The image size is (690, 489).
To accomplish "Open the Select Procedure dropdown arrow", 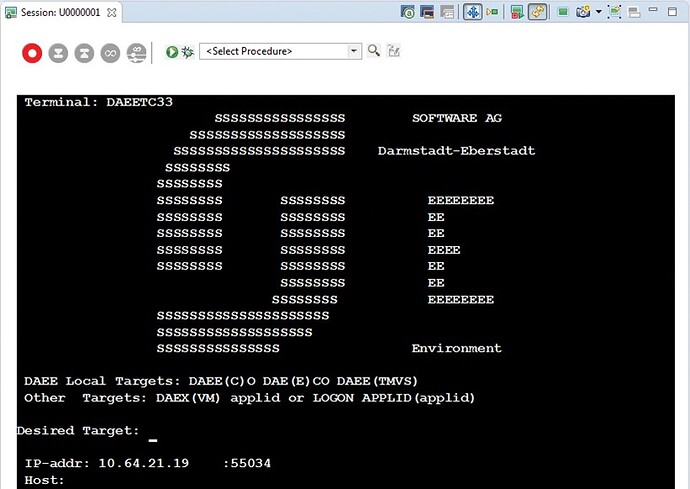I will pyautogui.click(x=353, y=51).
